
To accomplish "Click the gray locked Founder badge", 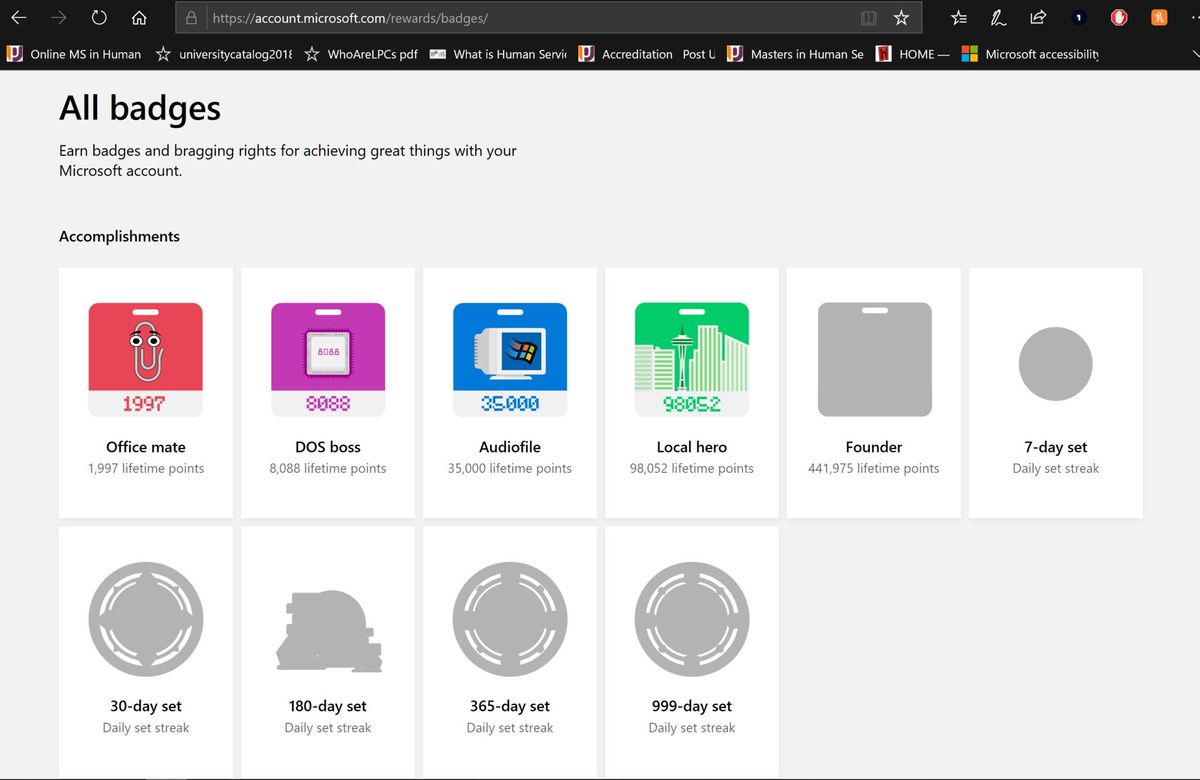I will [x=875, y=359].
